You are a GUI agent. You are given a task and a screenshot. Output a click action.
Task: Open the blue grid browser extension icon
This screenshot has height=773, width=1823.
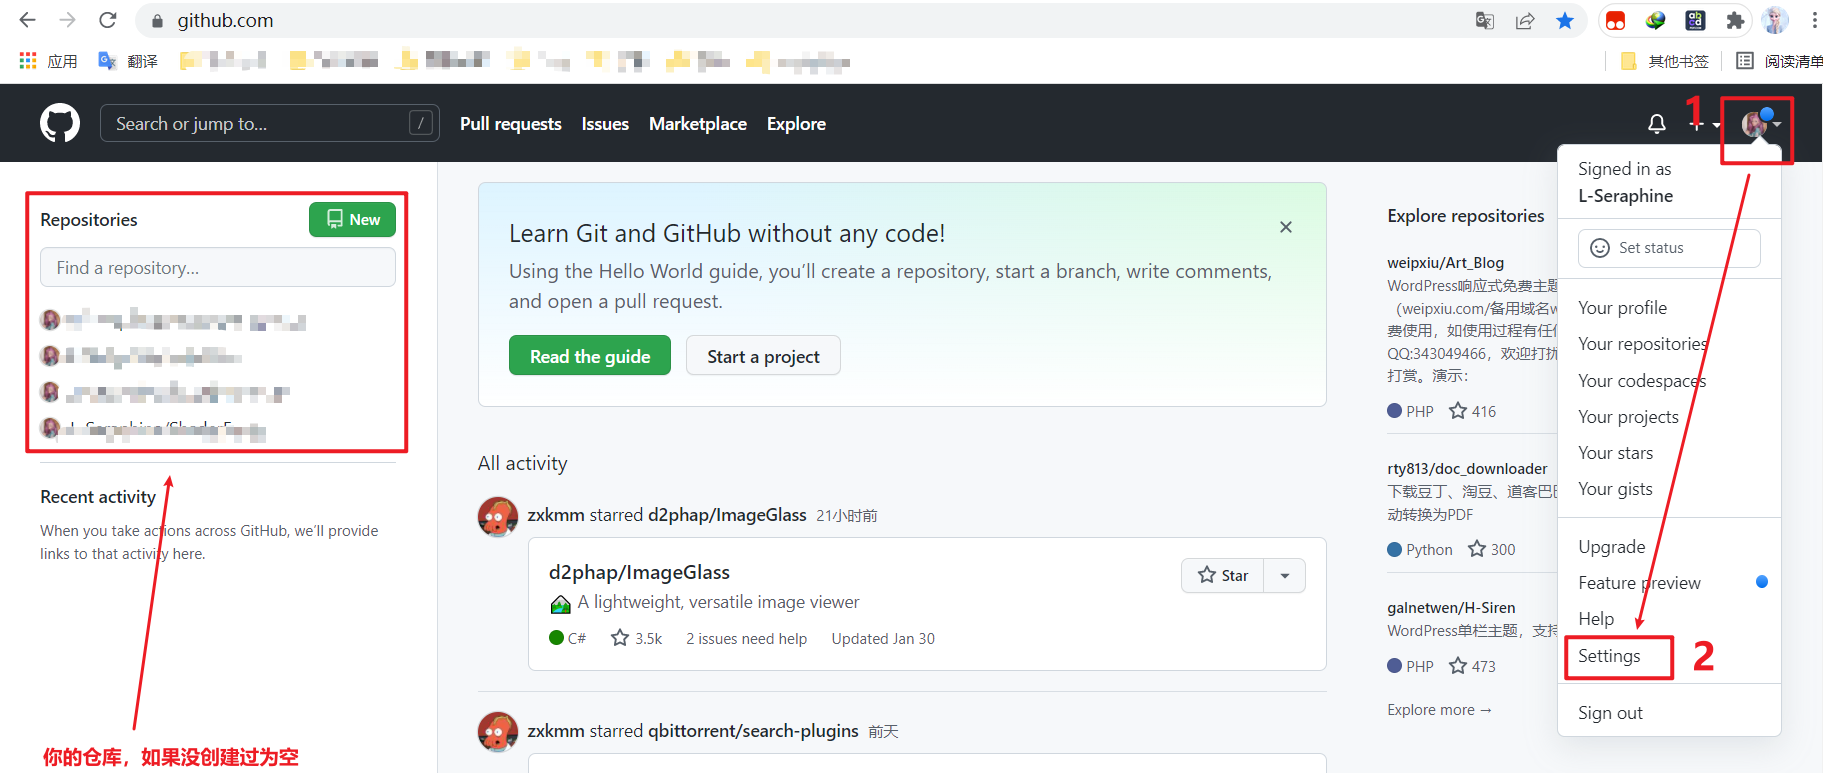[x=1695, y=21]
